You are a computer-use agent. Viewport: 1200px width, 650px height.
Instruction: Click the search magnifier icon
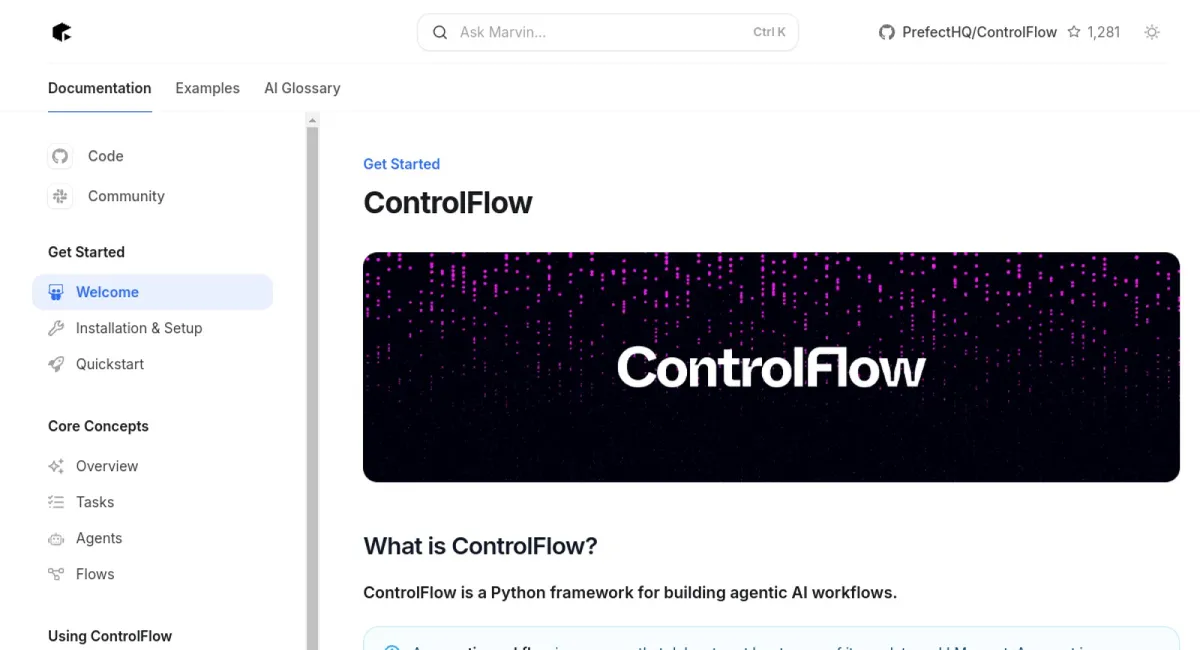(440, 32)
